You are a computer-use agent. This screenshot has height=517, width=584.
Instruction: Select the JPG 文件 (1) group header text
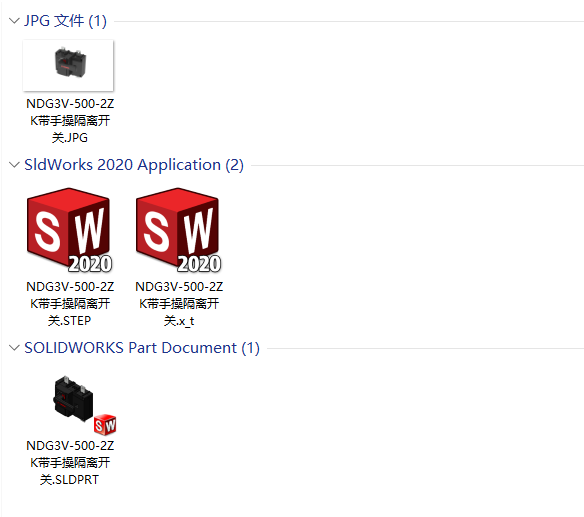pos(66,21)
